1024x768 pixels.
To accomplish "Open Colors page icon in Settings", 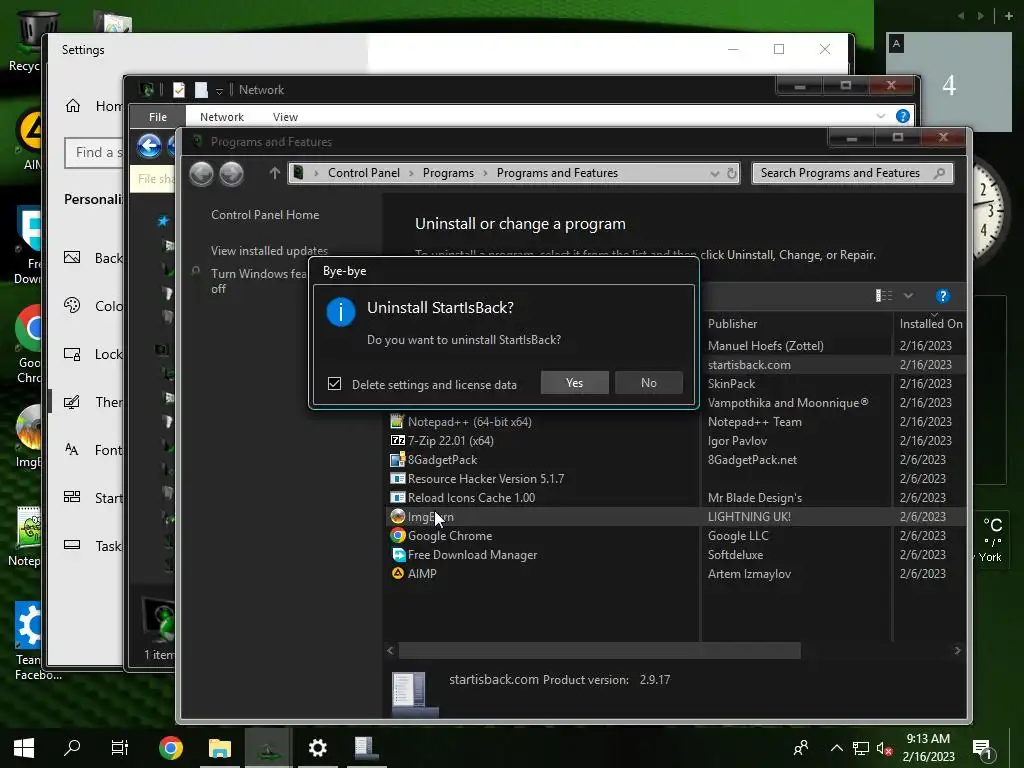I will click(x=72, y=305).
